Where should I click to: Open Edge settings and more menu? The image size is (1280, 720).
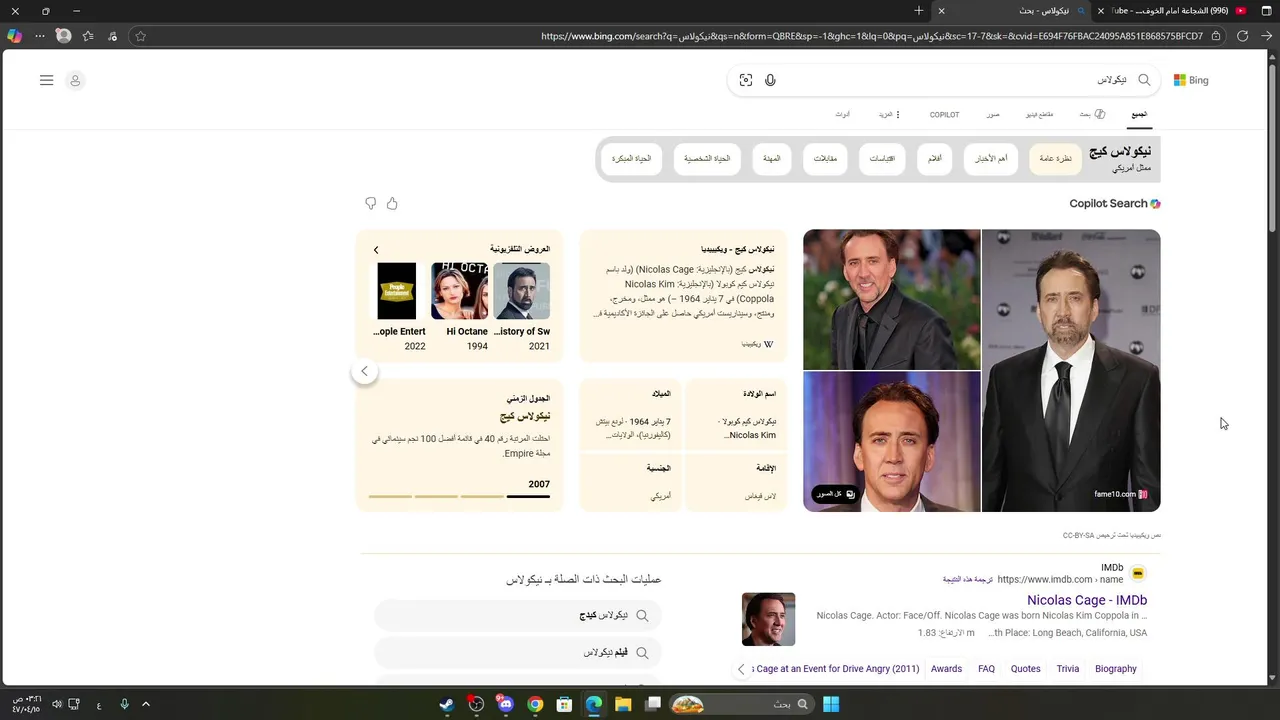[x=40, y=36]
